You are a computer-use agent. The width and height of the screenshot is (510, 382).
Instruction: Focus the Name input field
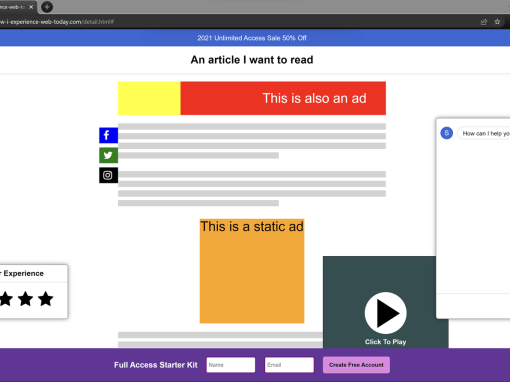(x=231, y=365)
